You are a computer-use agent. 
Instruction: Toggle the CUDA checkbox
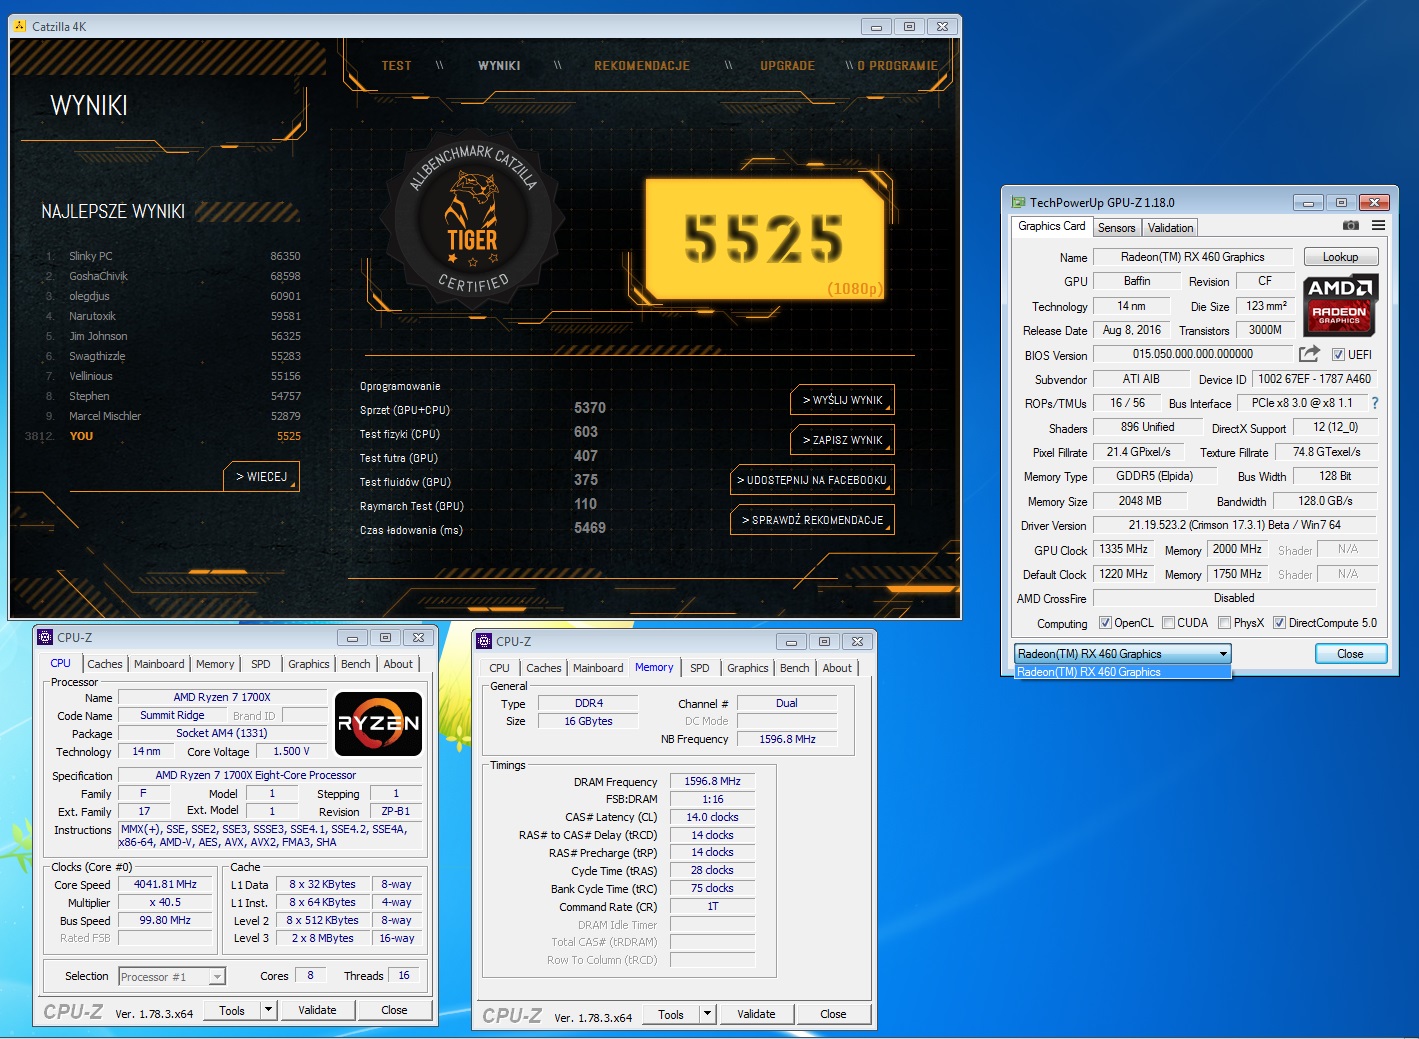click(1168, 623)
